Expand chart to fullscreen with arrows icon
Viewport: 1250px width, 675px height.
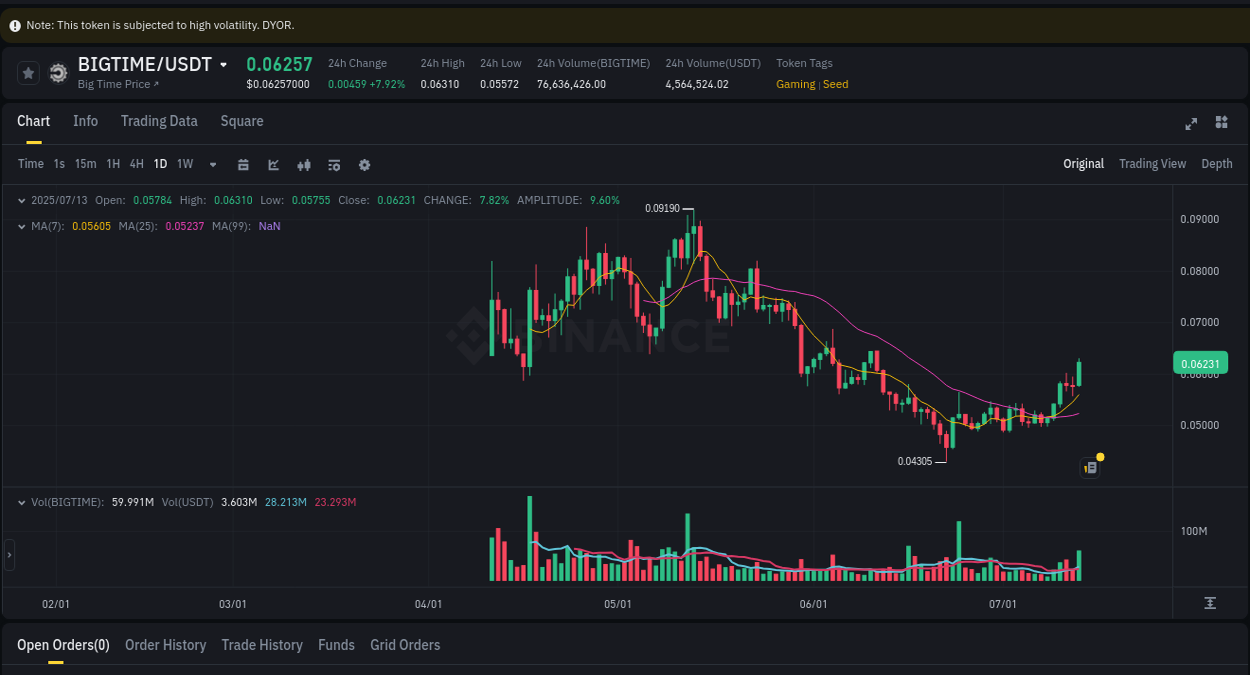click(1191, 123)
